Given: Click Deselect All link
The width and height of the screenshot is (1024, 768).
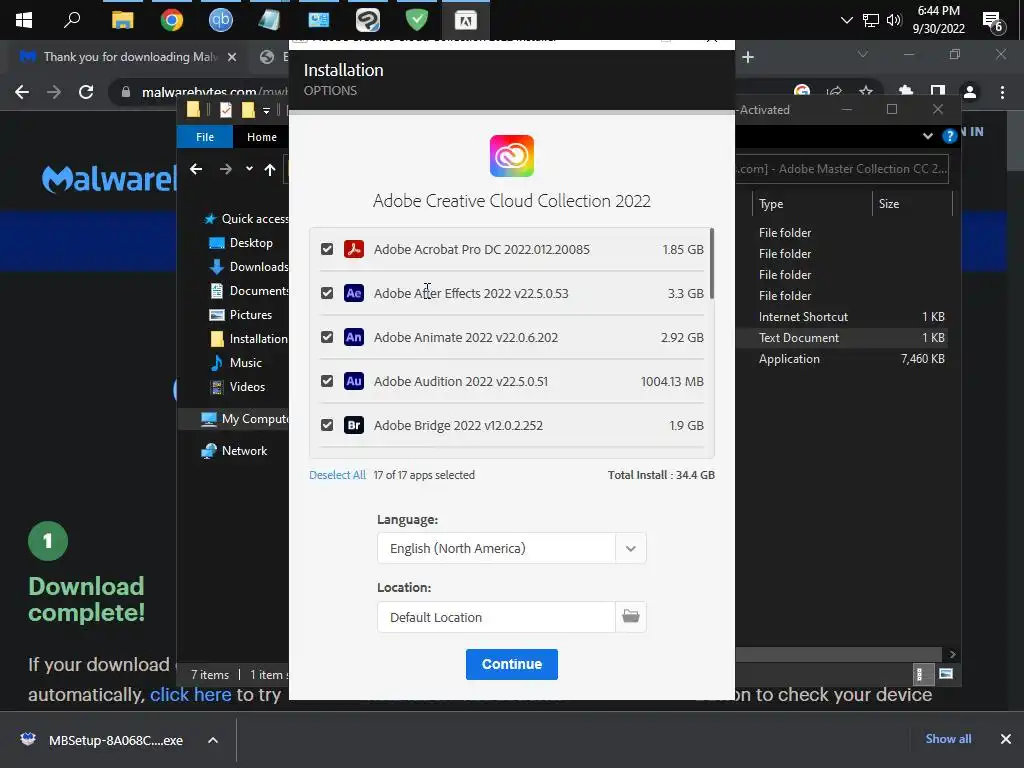Looking at the screenshot, I should [337, 475].
